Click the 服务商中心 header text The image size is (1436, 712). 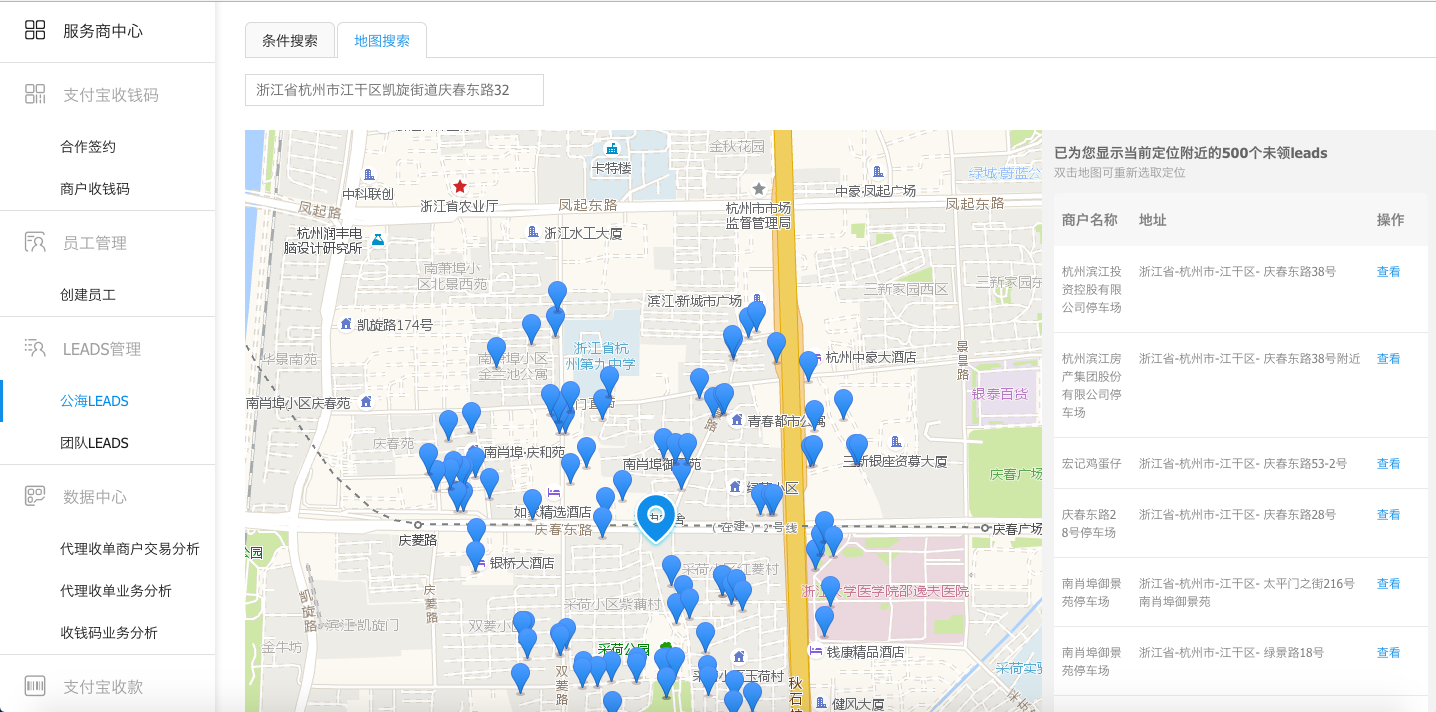click(x=103, y=31)
